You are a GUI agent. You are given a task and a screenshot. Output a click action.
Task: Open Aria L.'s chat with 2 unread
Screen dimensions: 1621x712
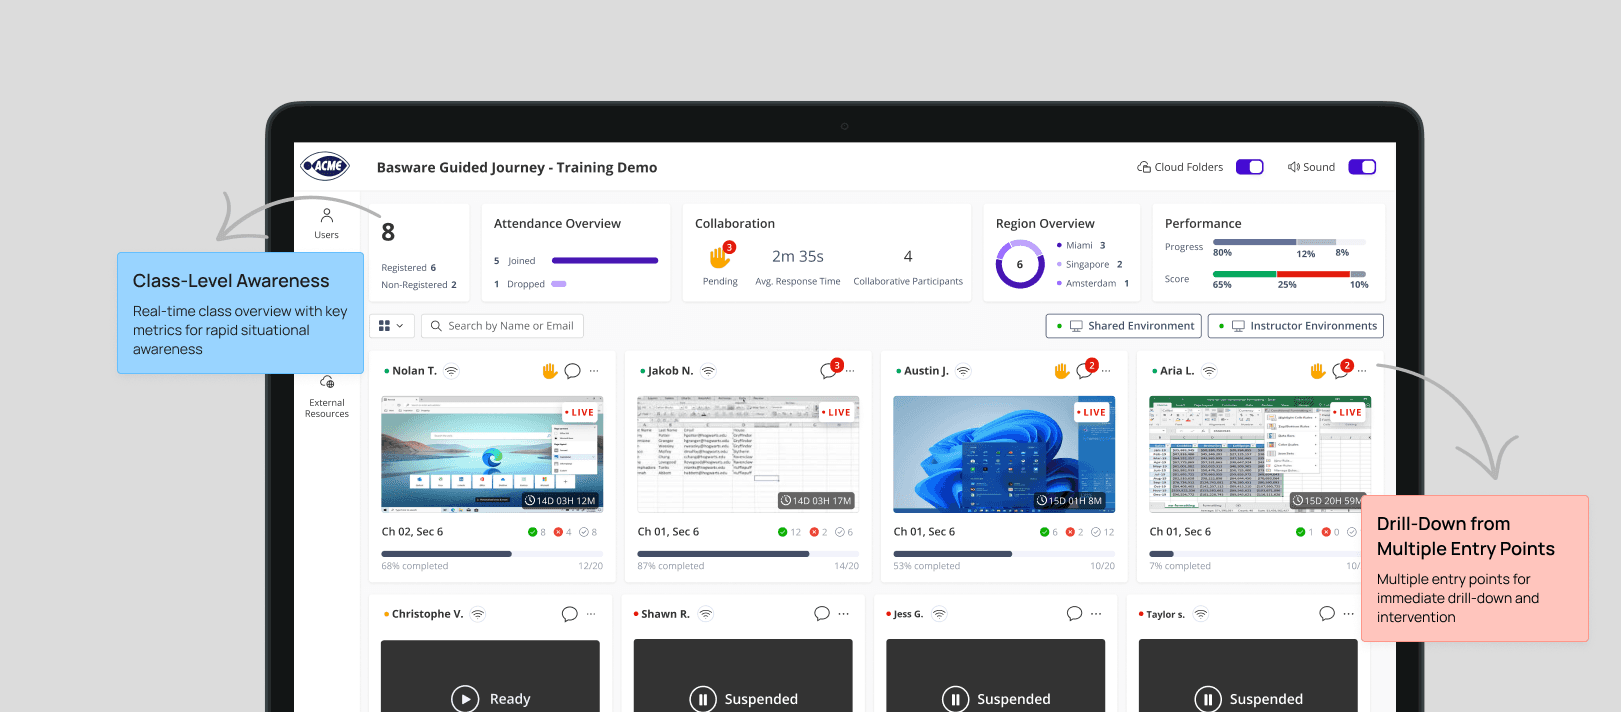pyautogui.click(x=1341, y=371)
